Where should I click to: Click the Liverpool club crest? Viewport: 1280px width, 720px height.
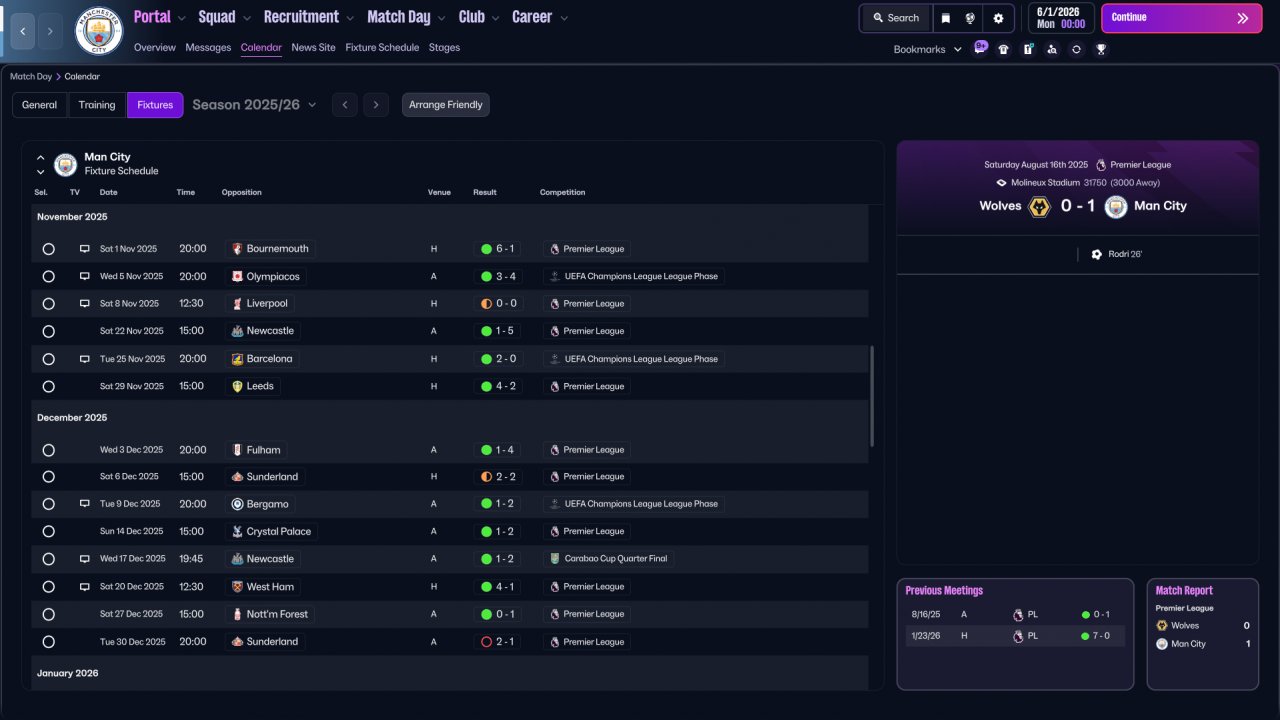[237, 304]
